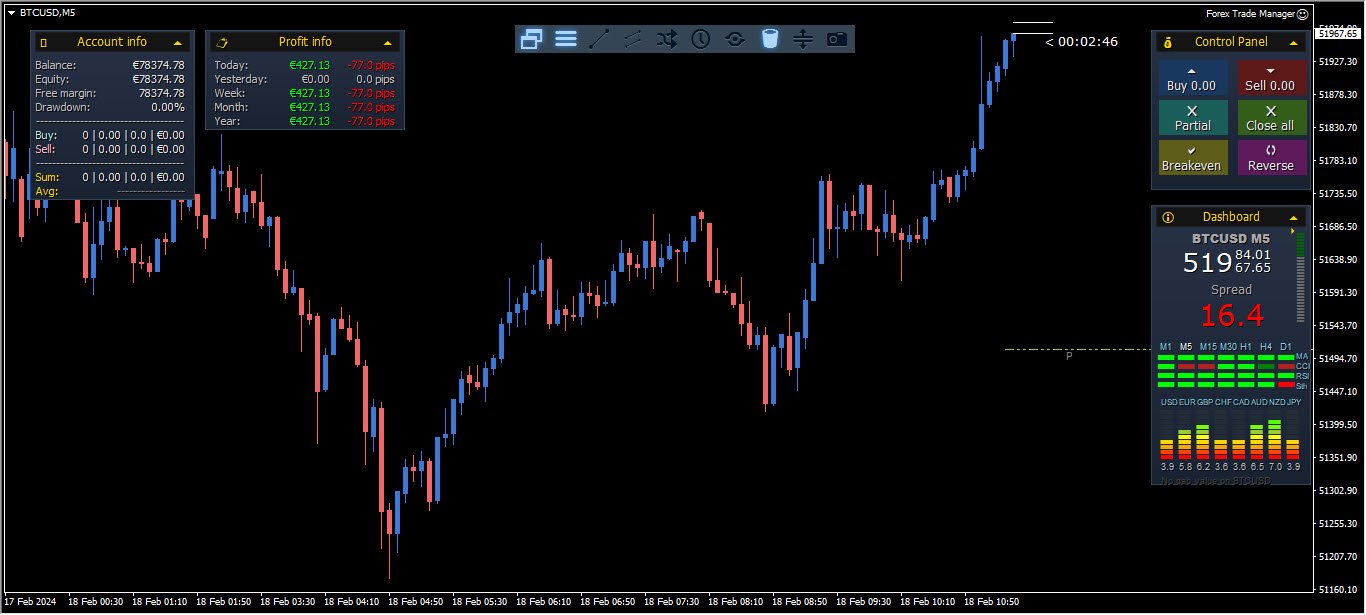Screen dimensions: 1366x615
Task: Select the single trend line tool
Action: 599,39
